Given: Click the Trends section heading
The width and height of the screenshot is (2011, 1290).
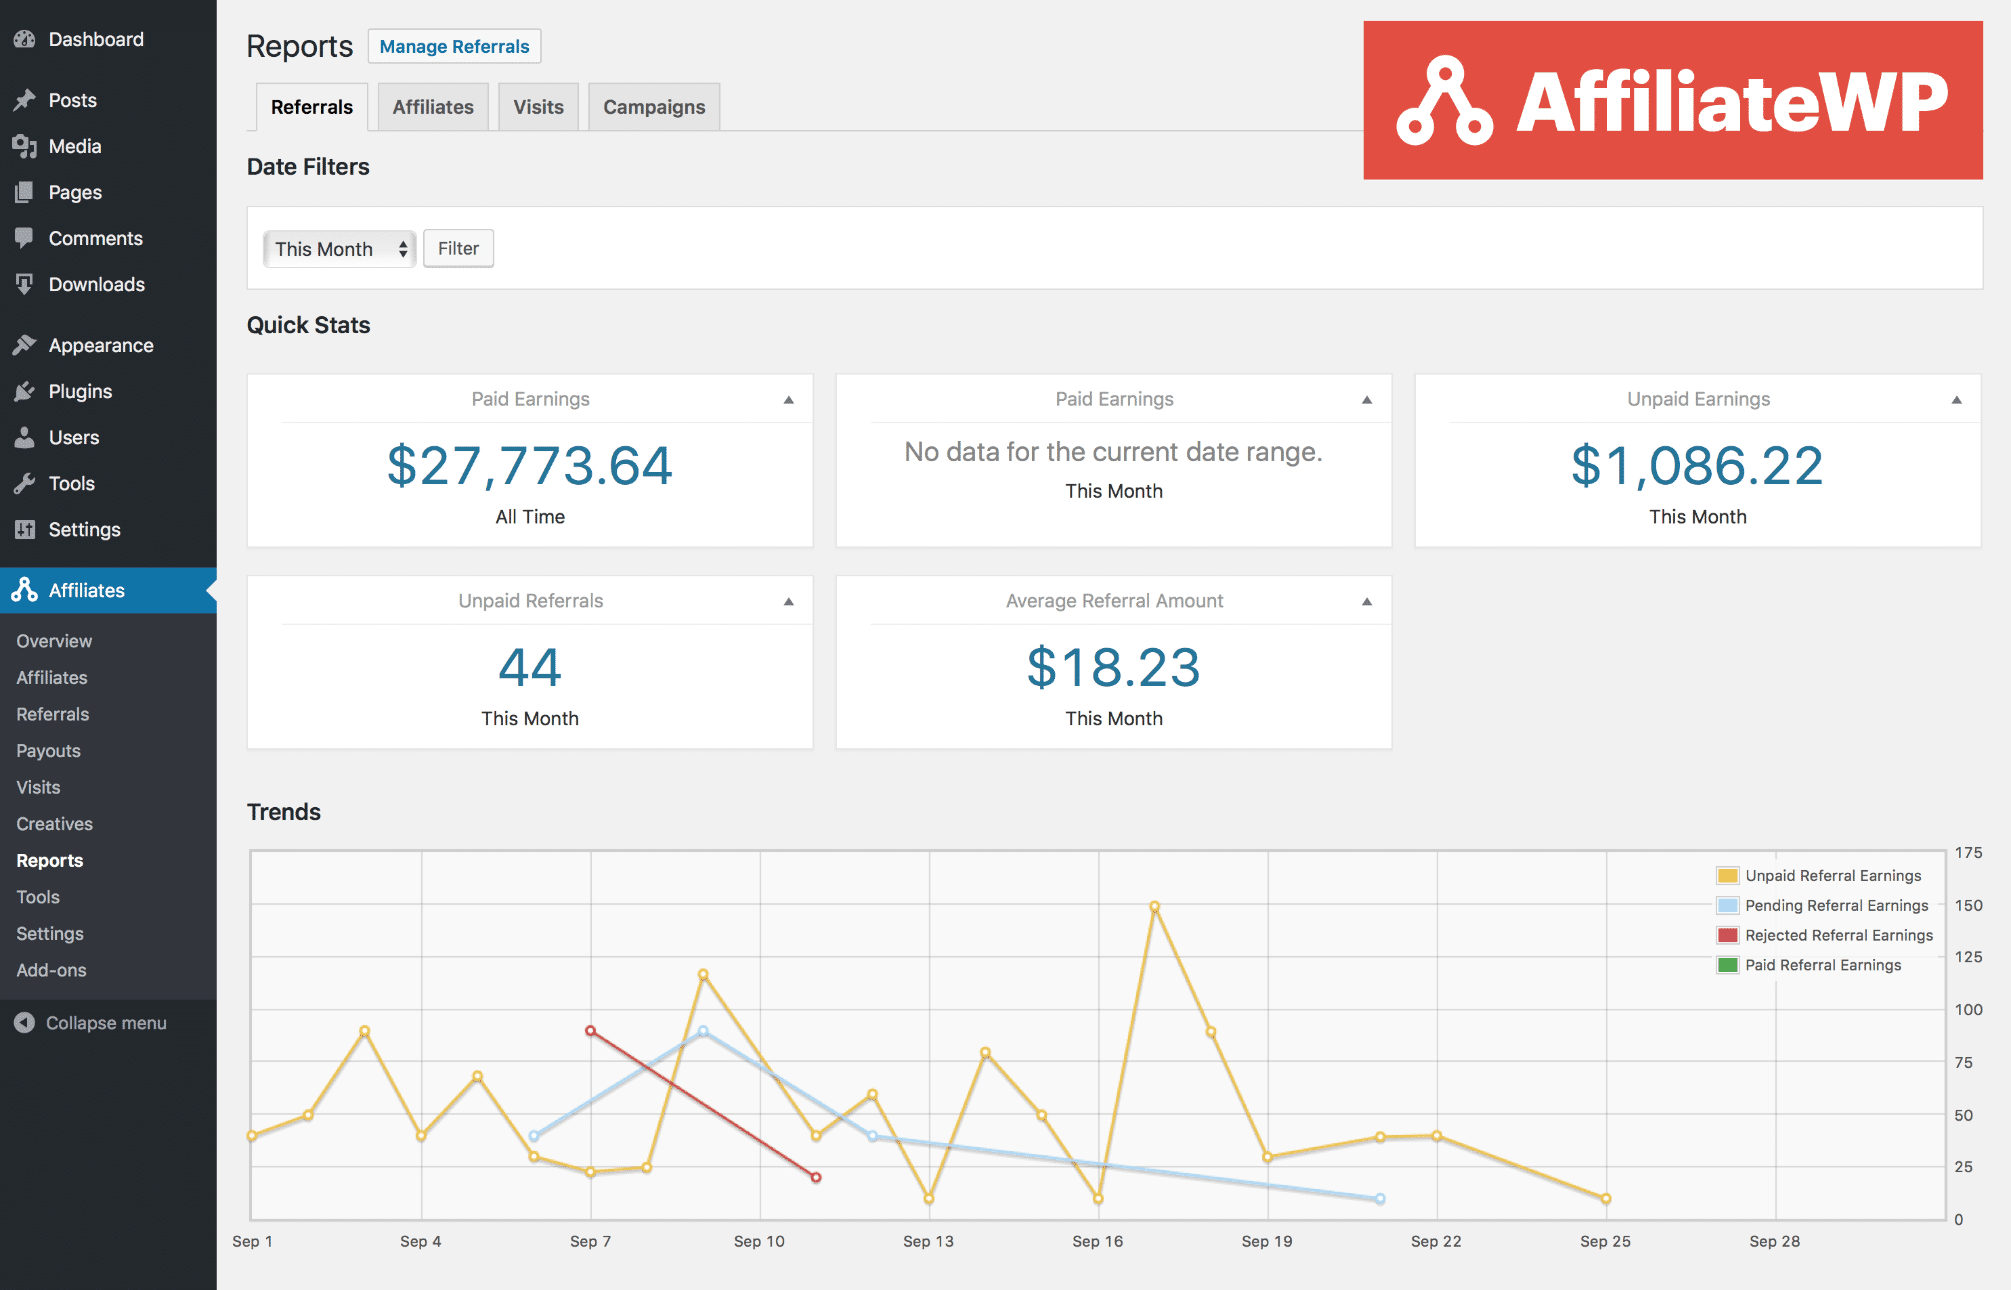Looking at the screenshot, I should point(284,812).
